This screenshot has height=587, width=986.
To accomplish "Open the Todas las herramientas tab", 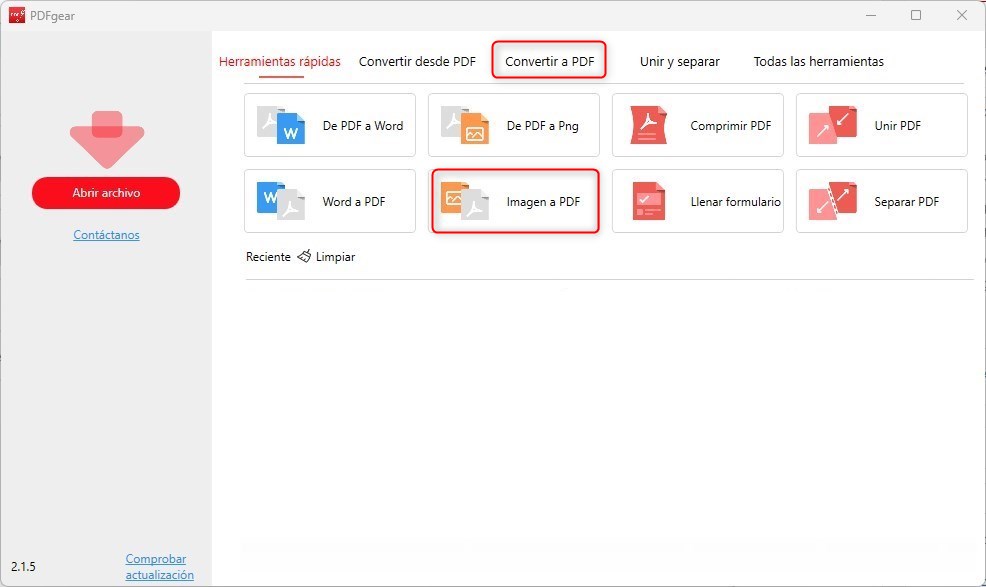I will point(818,61).
